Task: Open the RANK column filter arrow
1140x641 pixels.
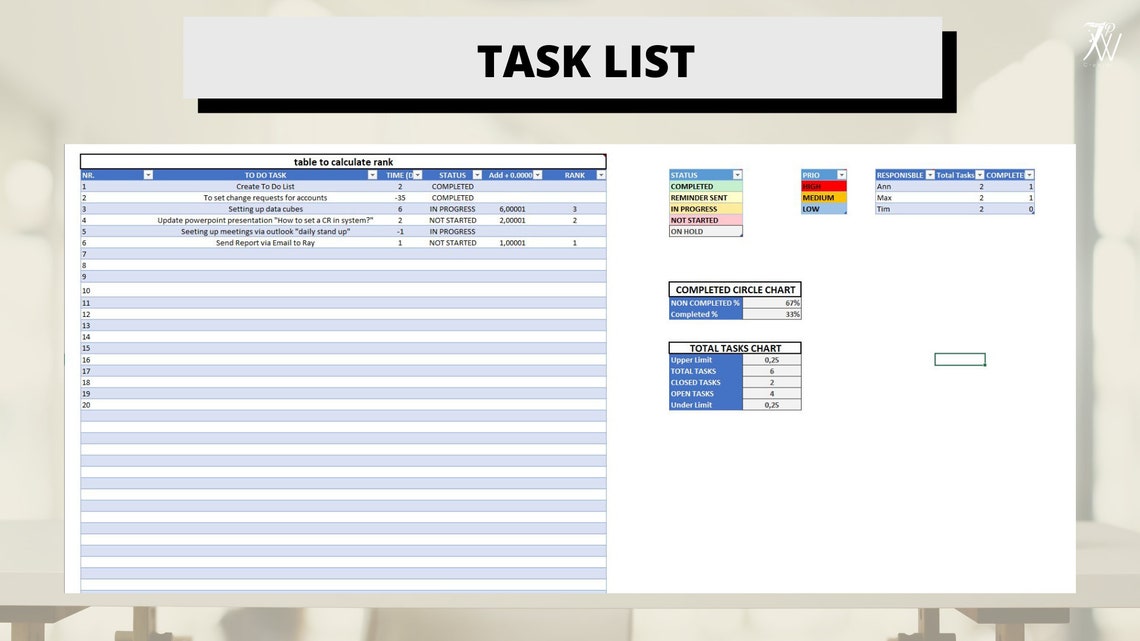Action: tap(601, 175)
